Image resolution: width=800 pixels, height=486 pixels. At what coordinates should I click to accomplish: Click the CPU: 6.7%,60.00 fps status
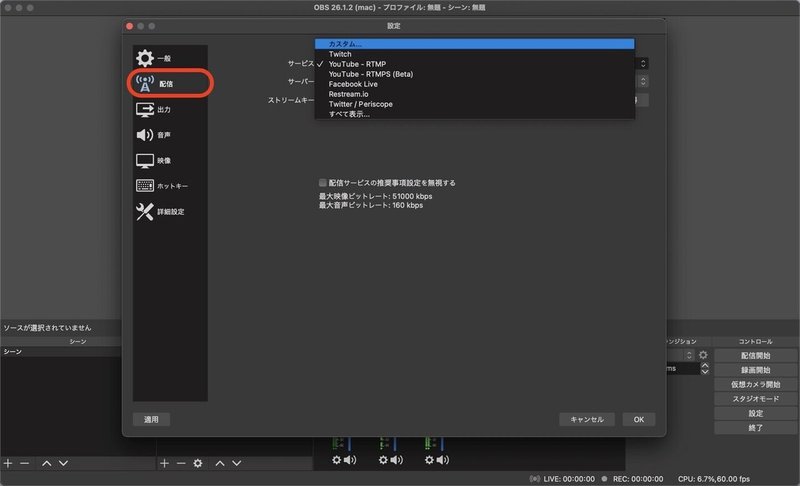[714, 479]
